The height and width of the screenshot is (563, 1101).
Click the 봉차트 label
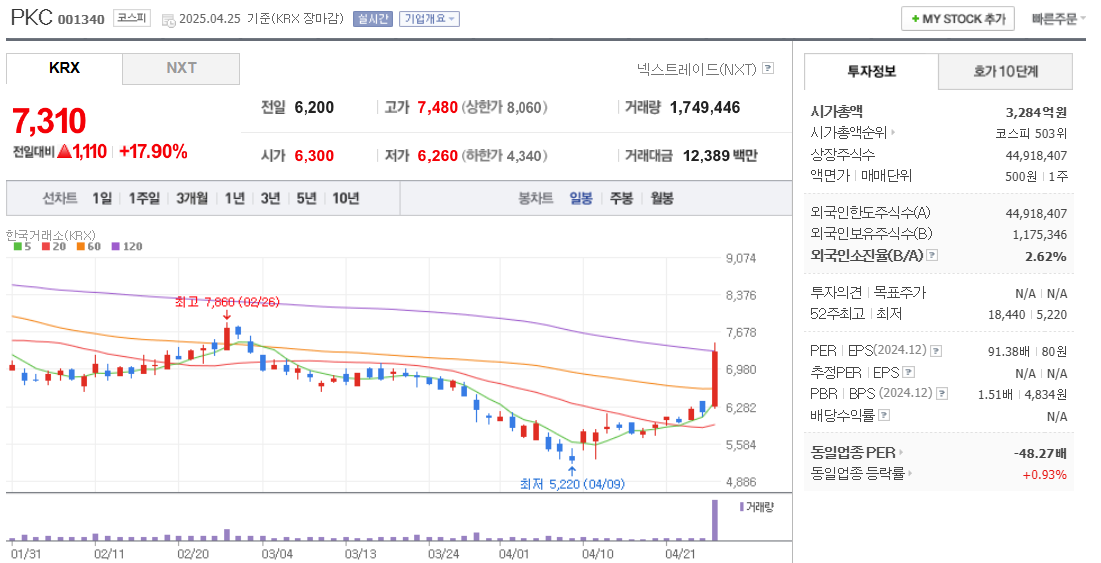(x=536, y=199)
